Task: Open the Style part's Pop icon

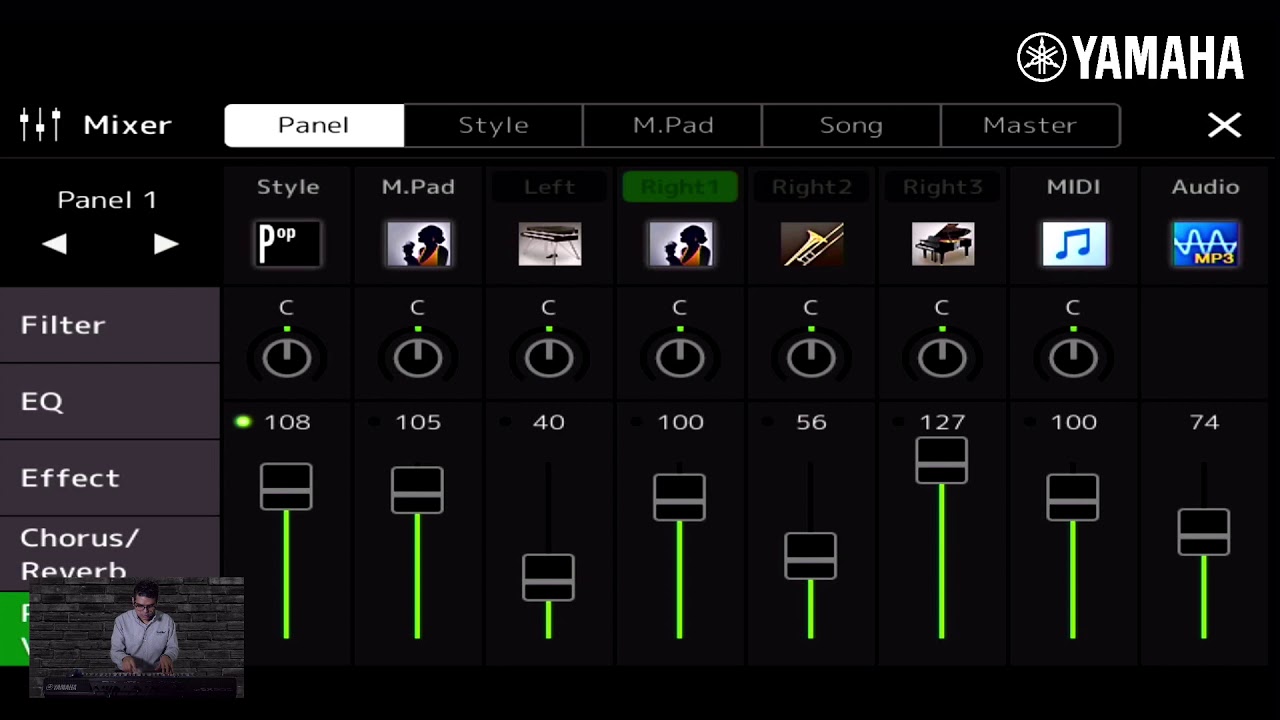Action: [x=287, y=244]
